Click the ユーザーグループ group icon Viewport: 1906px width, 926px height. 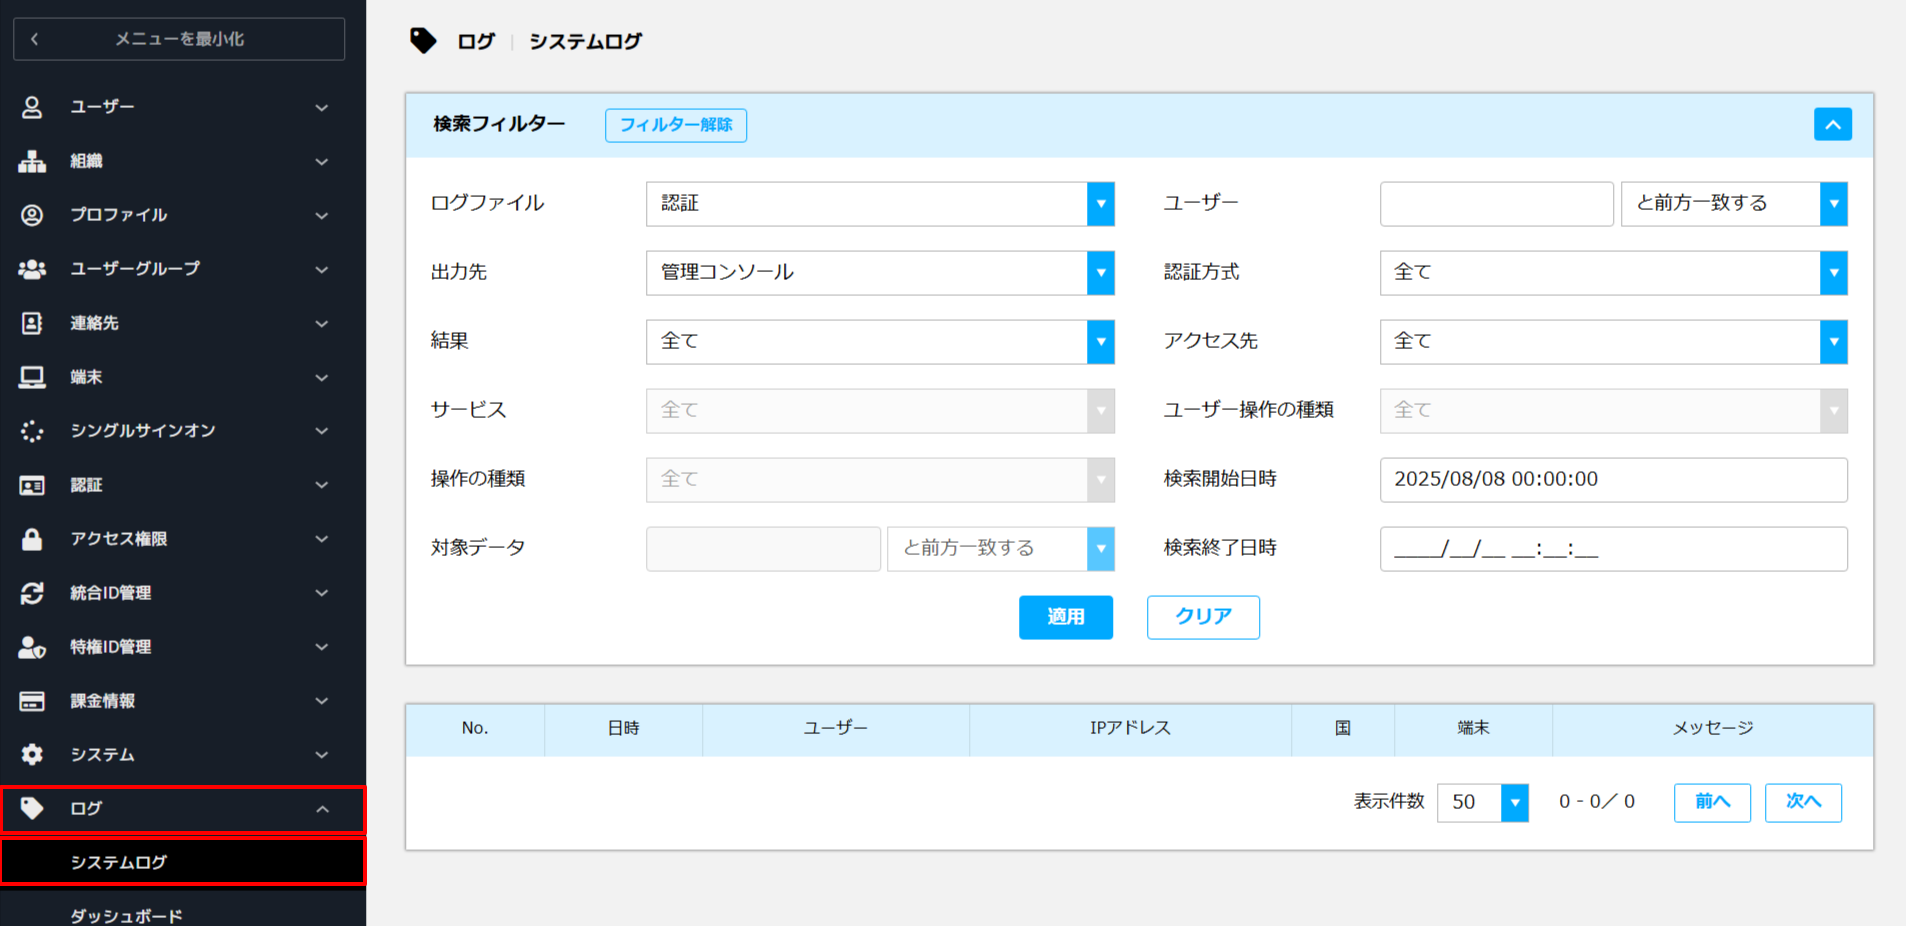click(32, 269)
